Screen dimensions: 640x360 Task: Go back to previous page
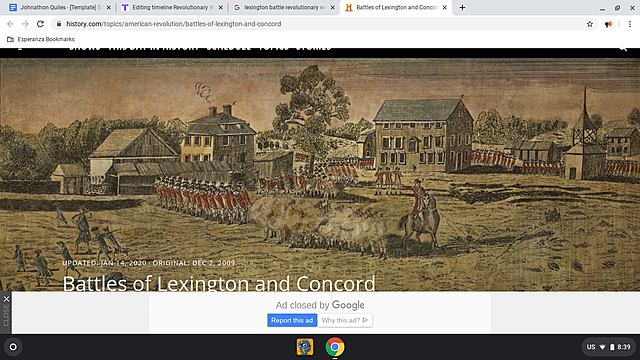pos(10,24)
